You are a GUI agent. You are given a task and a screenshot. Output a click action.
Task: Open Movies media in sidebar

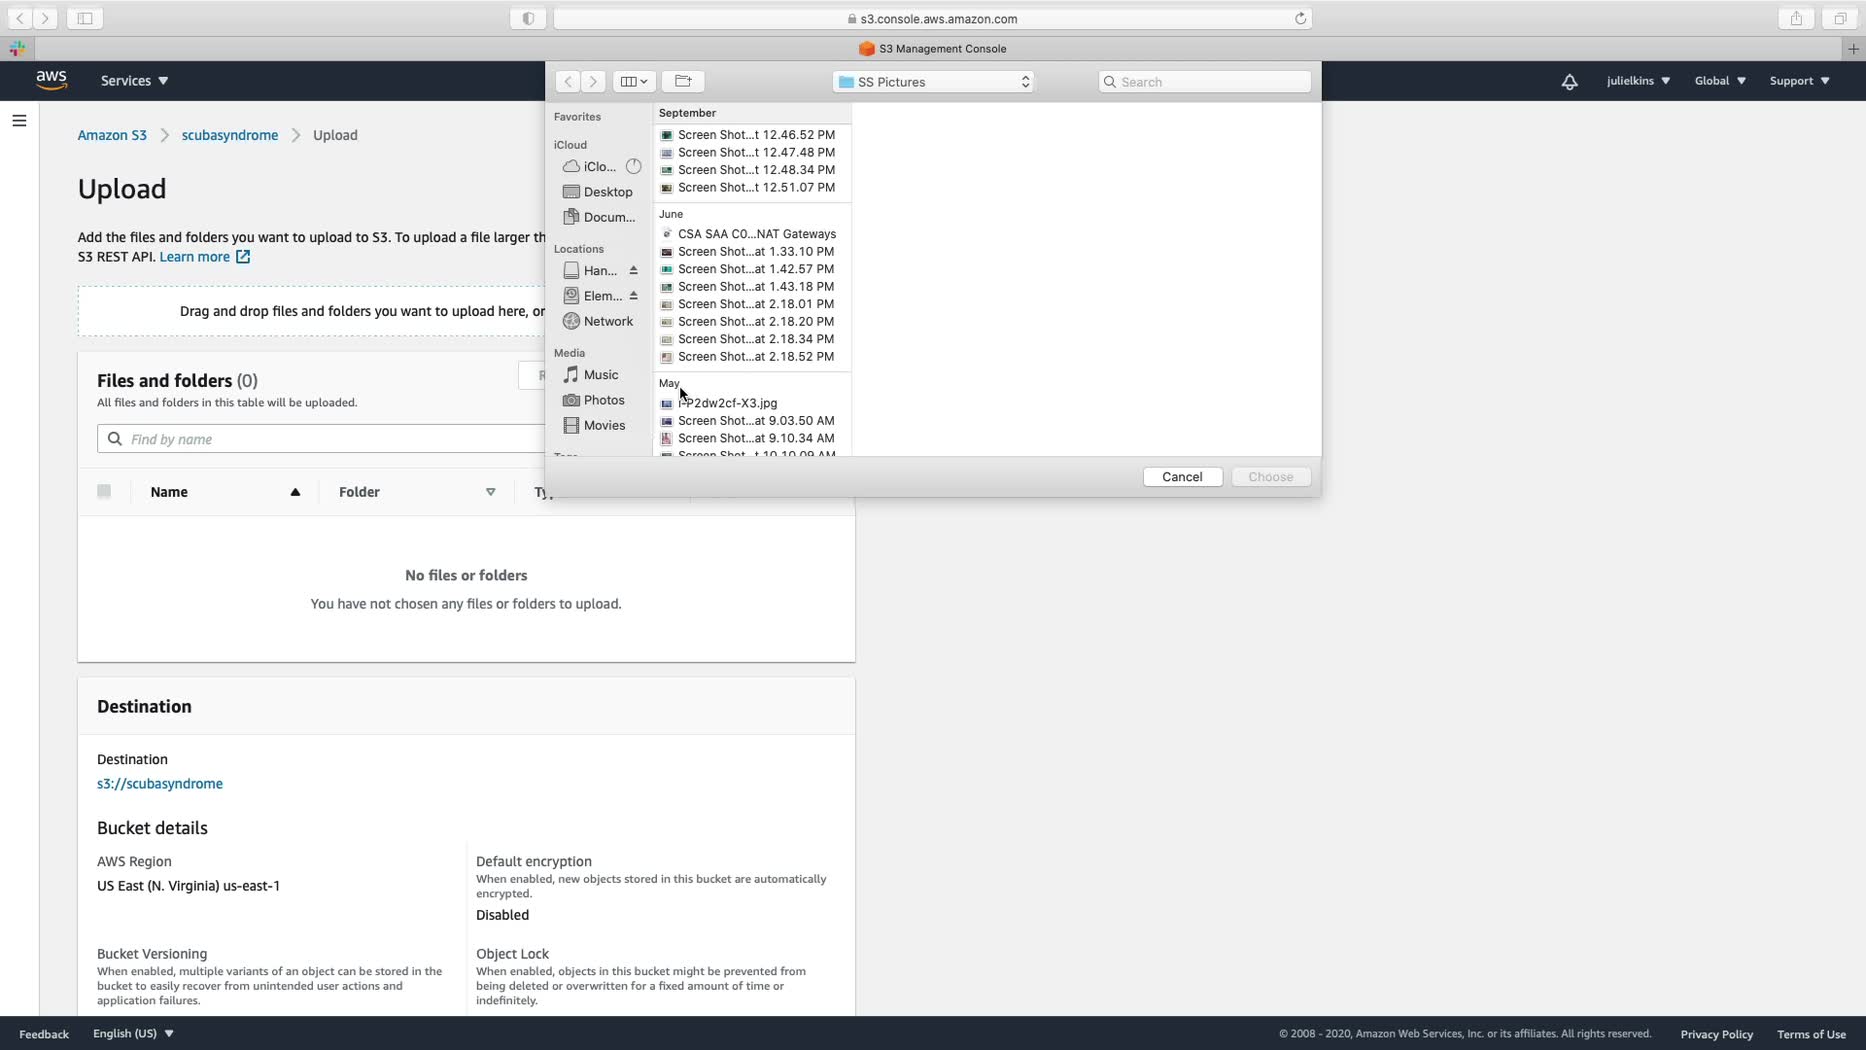[x=594, y=425]
